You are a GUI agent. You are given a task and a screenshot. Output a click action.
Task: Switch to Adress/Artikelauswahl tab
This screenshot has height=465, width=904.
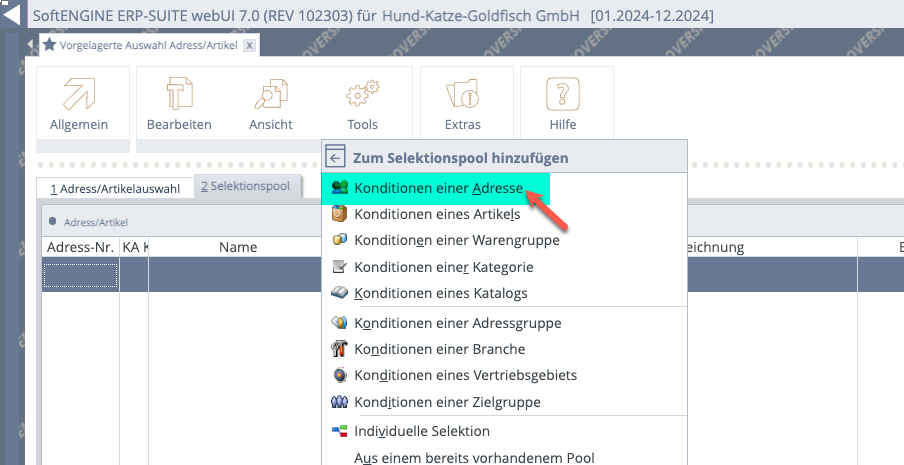tap(115, 188)
